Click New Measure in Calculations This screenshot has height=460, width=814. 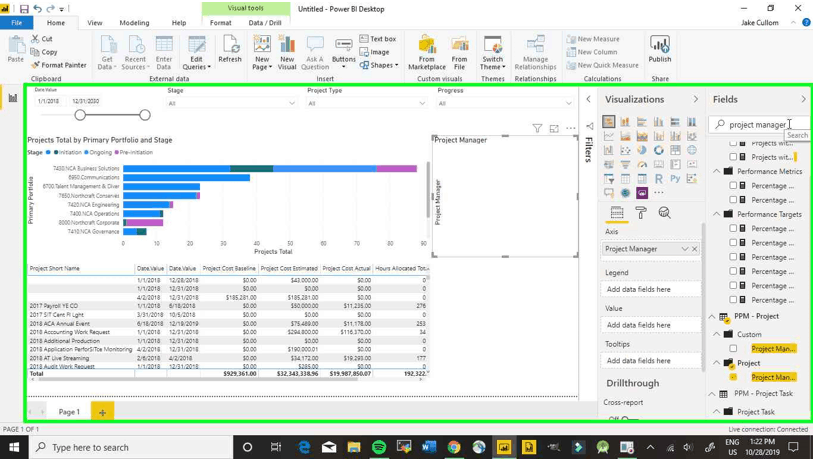click(593, 39)
